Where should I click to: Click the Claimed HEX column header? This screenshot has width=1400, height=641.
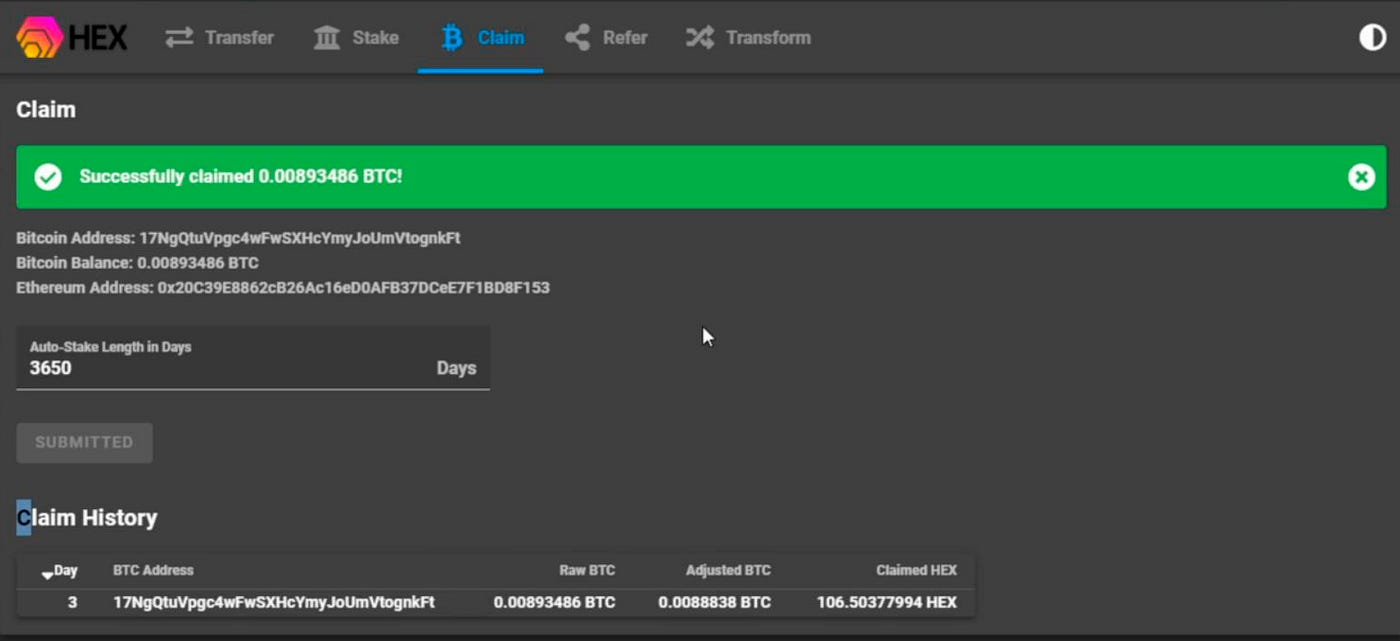click(x=917, y=570)
